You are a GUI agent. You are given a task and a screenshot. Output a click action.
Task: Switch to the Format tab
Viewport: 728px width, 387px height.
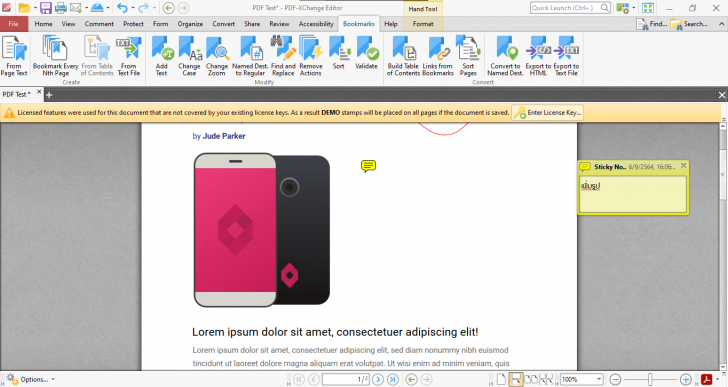point(423,24)
